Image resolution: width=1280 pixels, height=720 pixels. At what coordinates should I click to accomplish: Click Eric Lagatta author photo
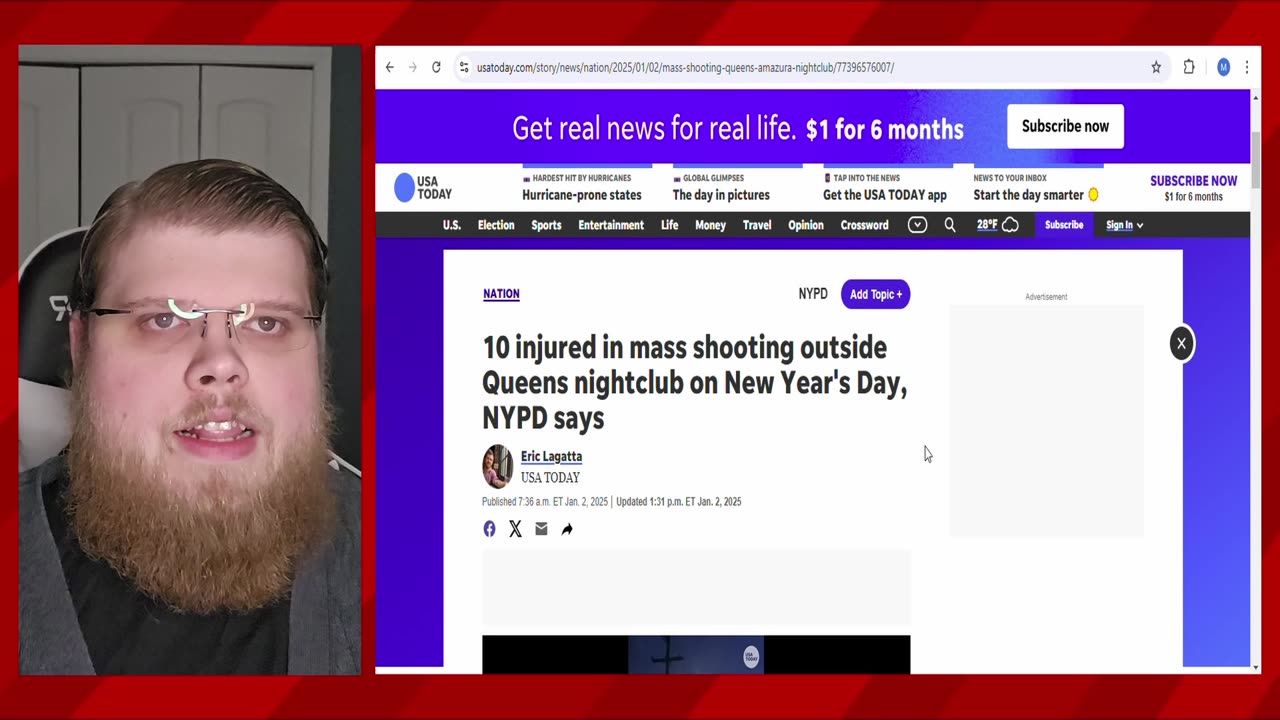(497, 466)
